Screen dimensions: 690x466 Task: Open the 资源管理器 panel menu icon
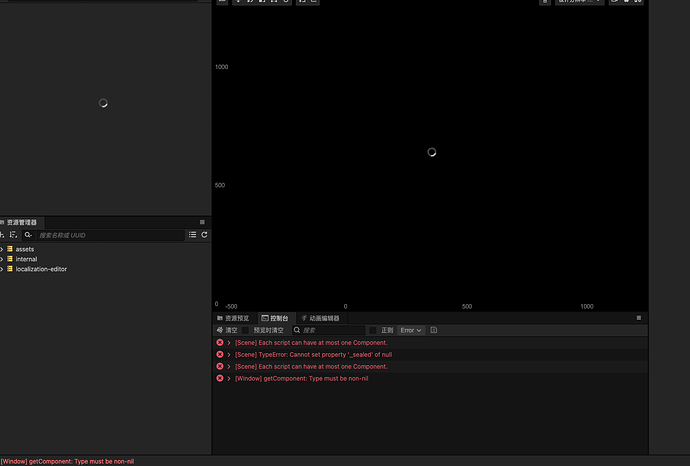pos(202,222)
